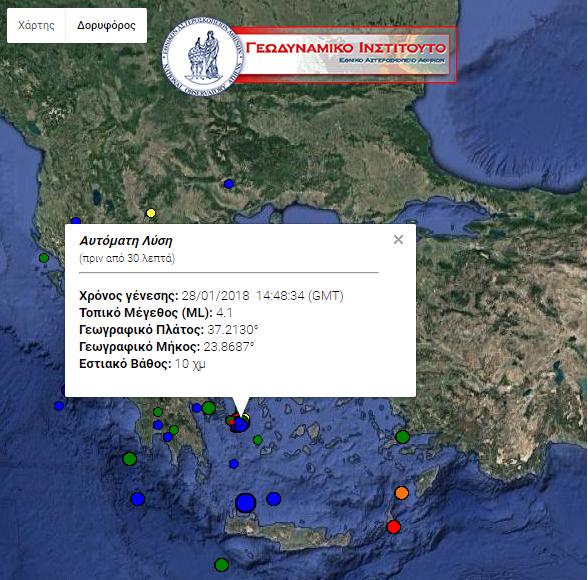Close the Αυτόματη Λύση info popup
The height and width of the screenshot is (580, 588).
(x=398, y=240)
